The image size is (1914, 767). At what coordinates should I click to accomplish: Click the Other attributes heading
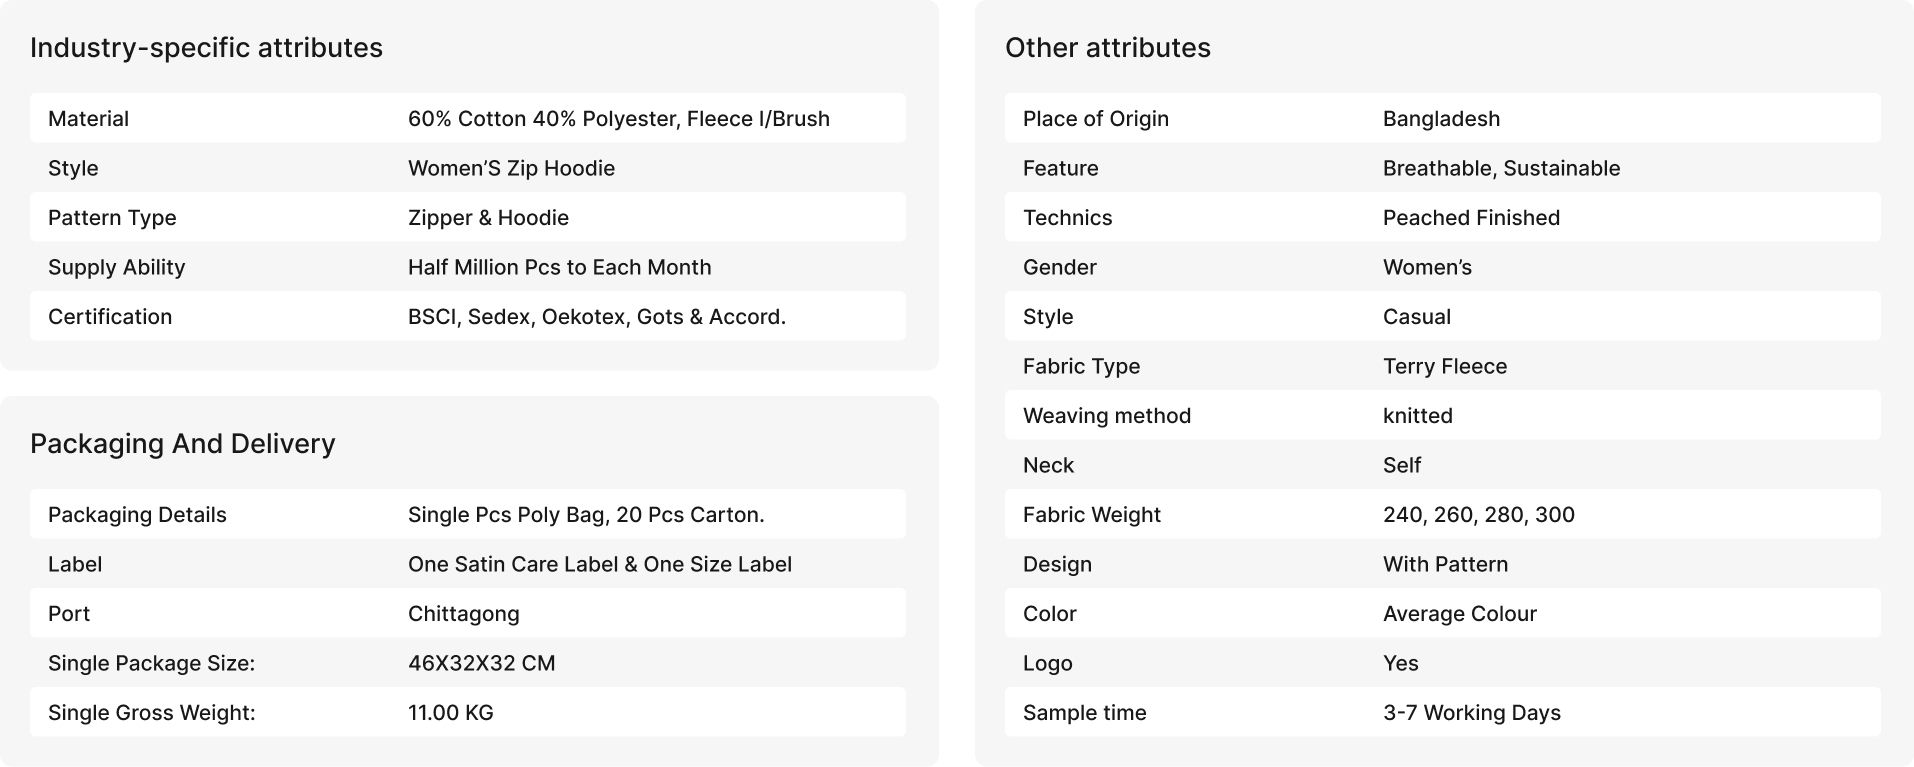(1108, 48)
